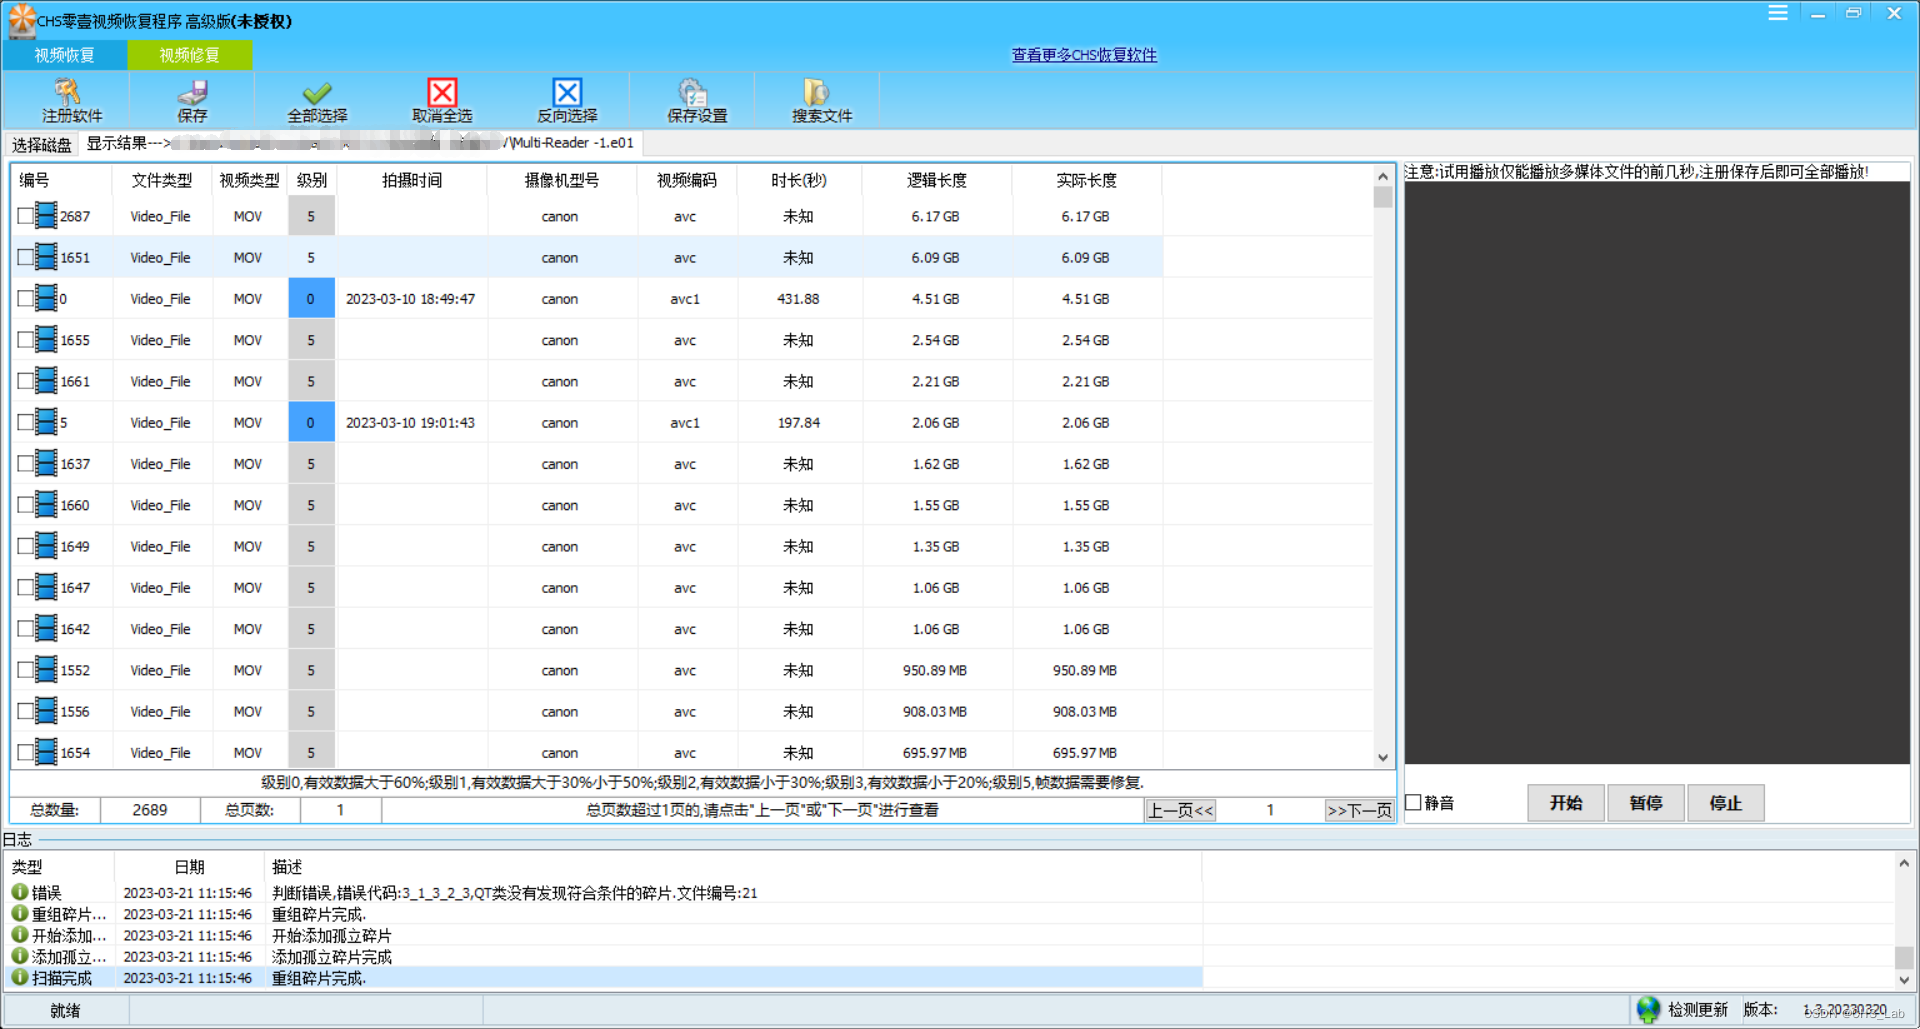Click scroll-down arrow of file list scrollbar
This screenshot has width=1920, height=1029.
[x=1383, y=758]
